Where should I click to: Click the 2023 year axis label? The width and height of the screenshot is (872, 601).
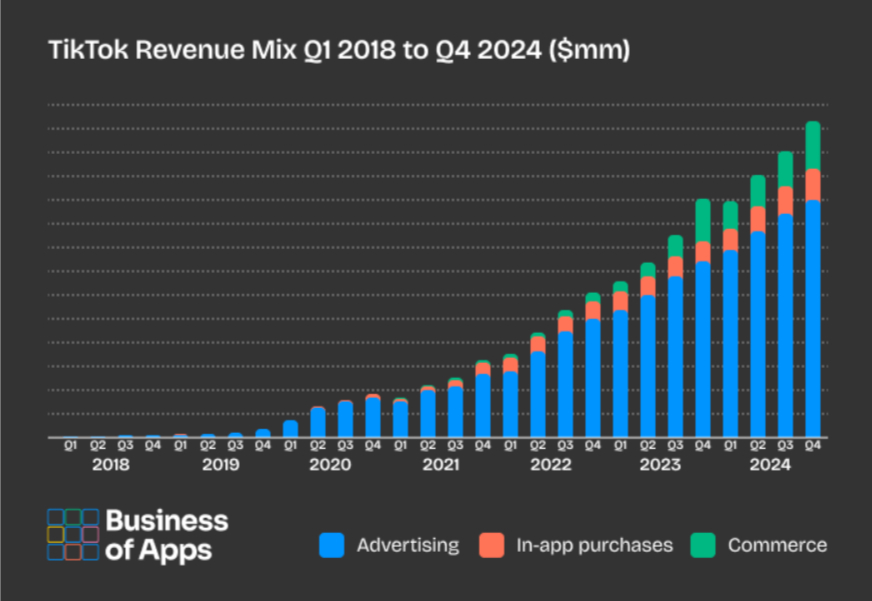pyautogui.click(x=660, y=464)
